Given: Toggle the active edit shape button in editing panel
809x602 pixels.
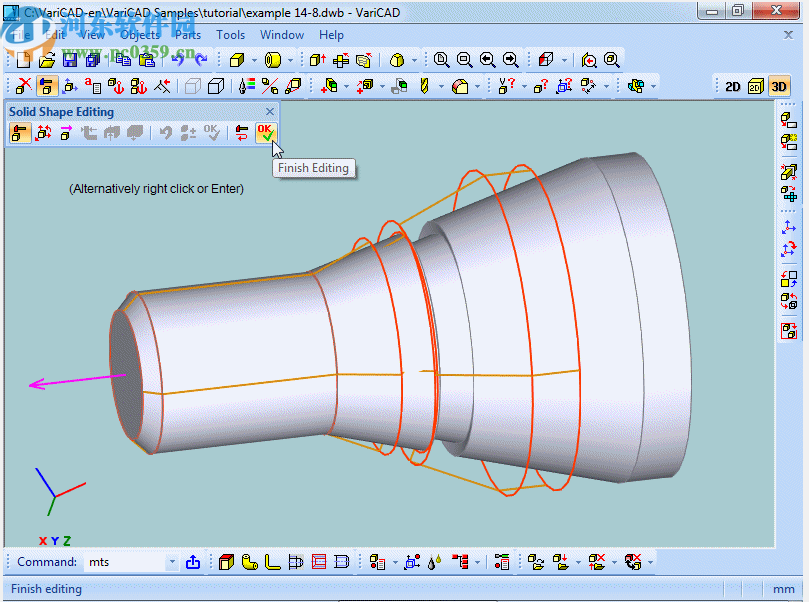Looking at the screenshot, I should pyautogui.click(x=20, y=133).
